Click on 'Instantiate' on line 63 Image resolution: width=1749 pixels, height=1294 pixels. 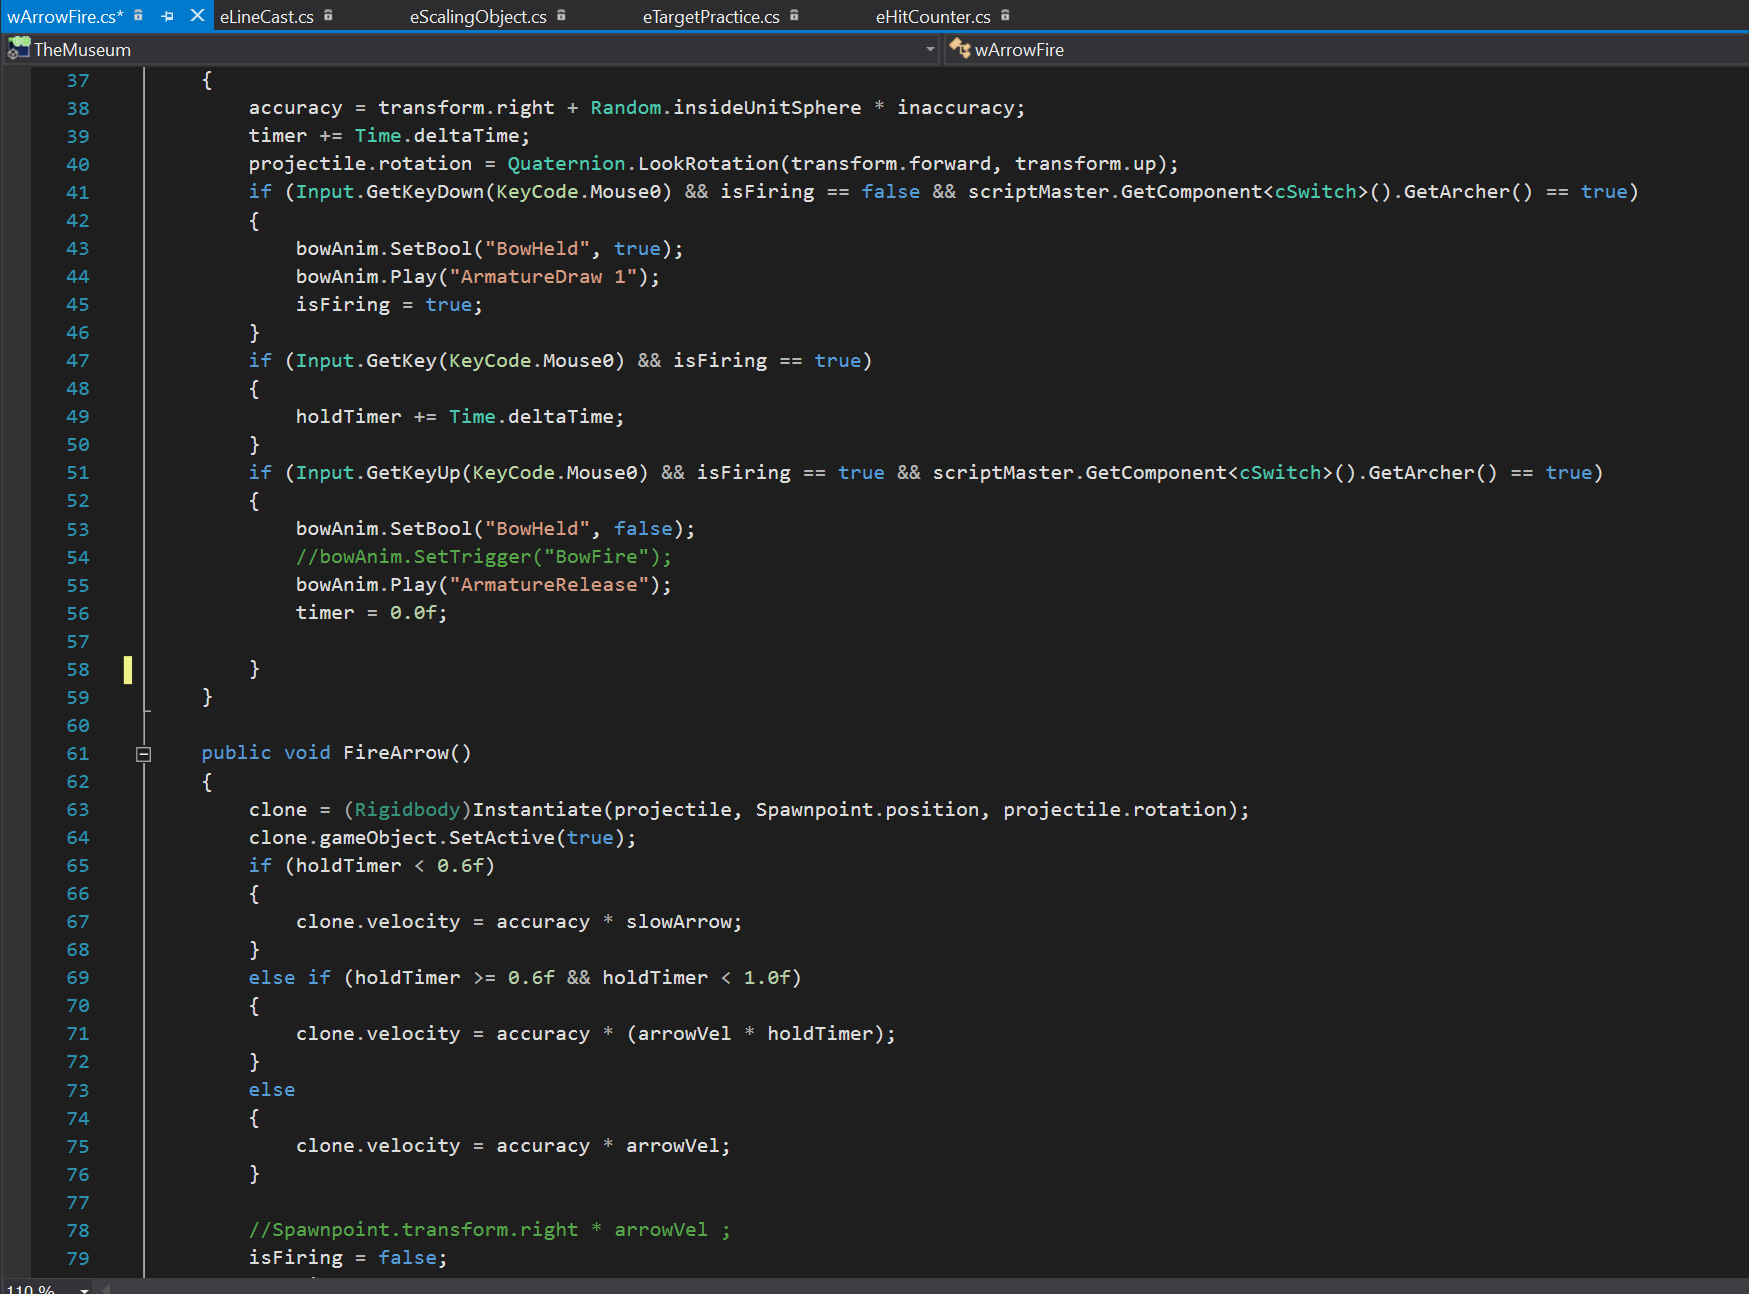point(537,809)
